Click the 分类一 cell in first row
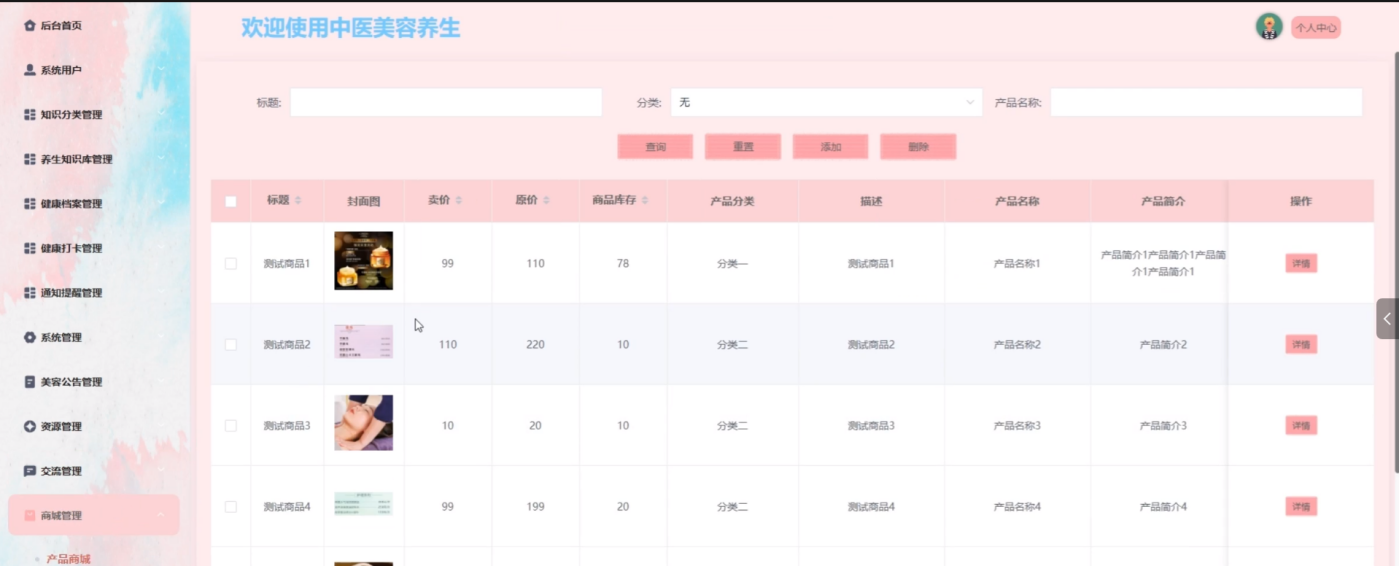 pos(732,264)
